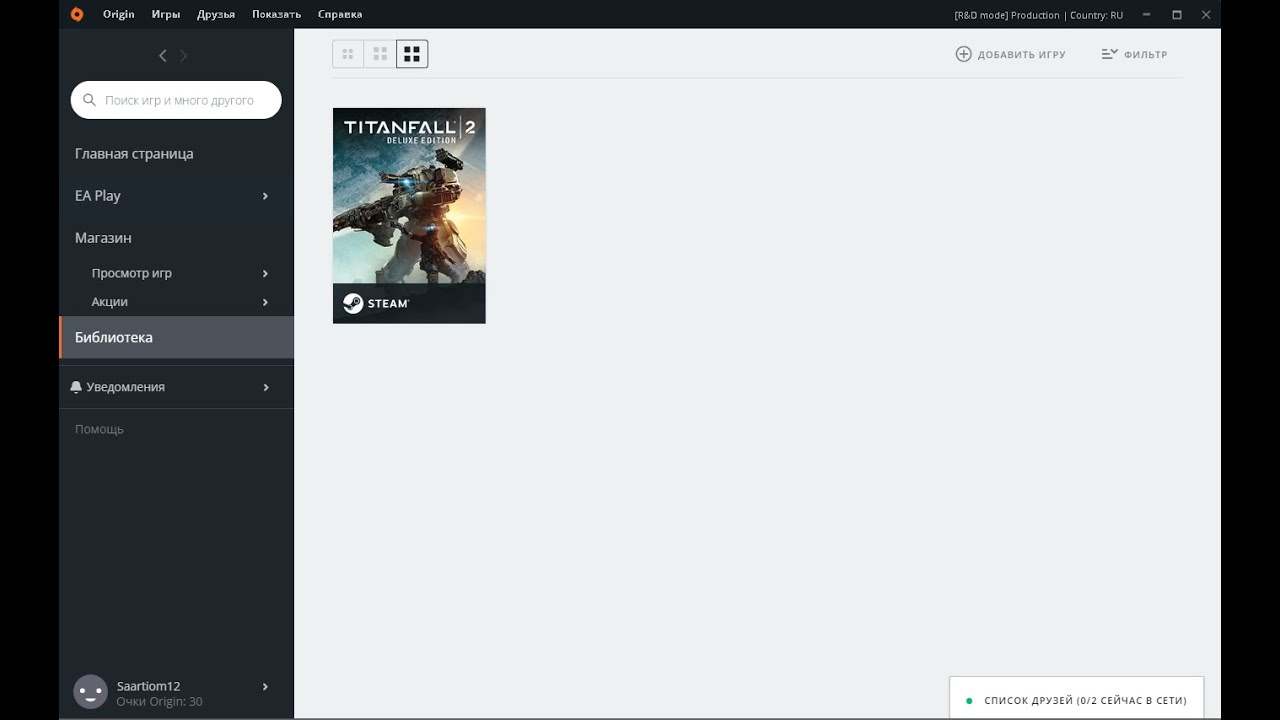Viewport: 1280px width, 720px height.
Task: Open the Справка menu
Action: point(340,14)
